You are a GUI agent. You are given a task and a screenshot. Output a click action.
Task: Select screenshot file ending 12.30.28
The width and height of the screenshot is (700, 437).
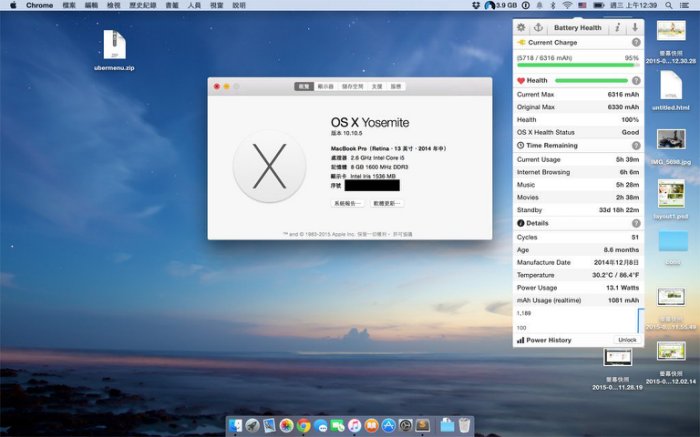[x=671, y=42]
